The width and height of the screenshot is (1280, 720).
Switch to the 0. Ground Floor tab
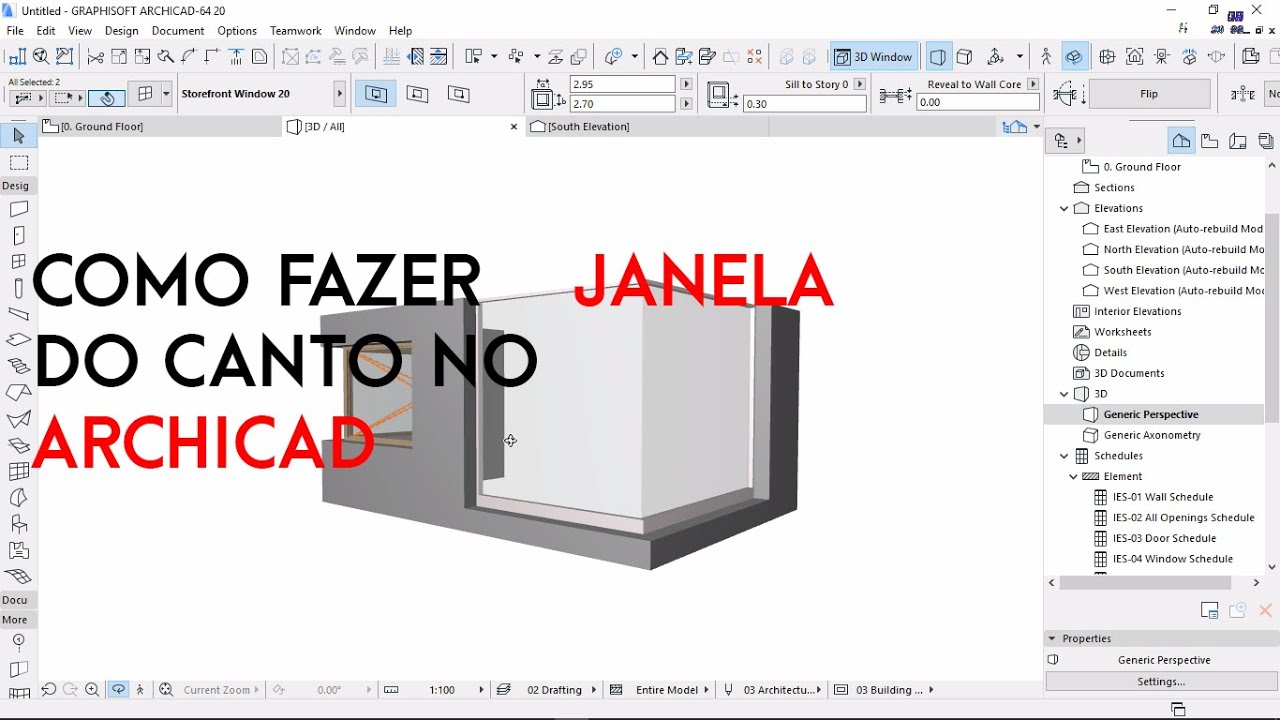(x=160, y=127)
